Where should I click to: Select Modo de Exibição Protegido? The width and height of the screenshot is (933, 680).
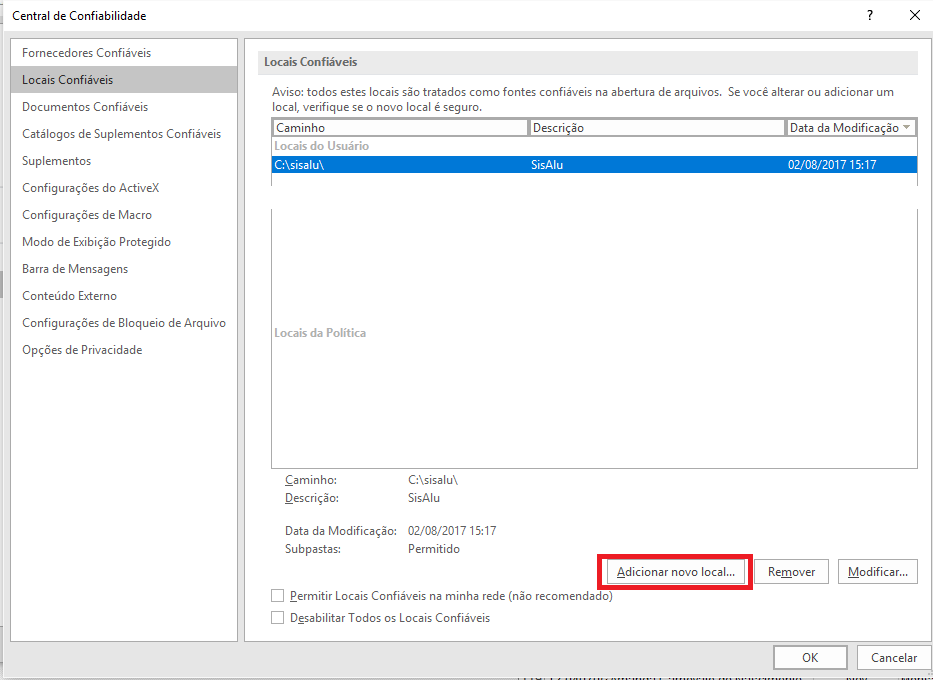124,242
